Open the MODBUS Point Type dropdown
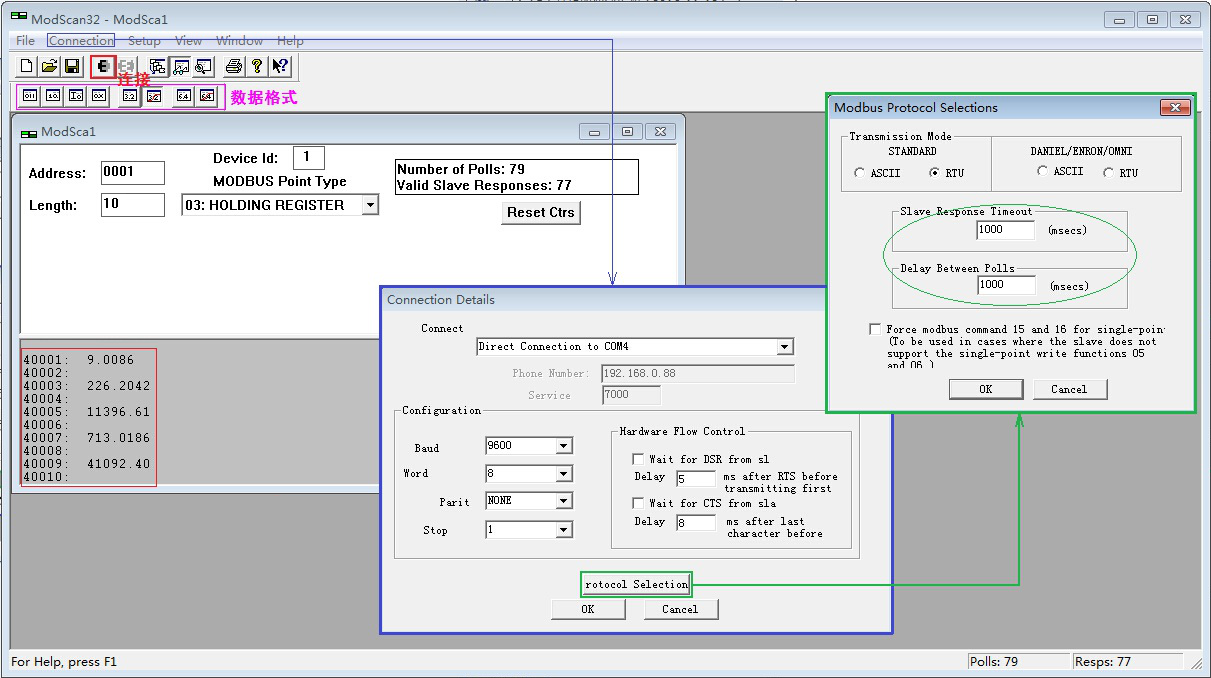The height and width of the screenshot is (678, 1211). [x=370, y=205]
